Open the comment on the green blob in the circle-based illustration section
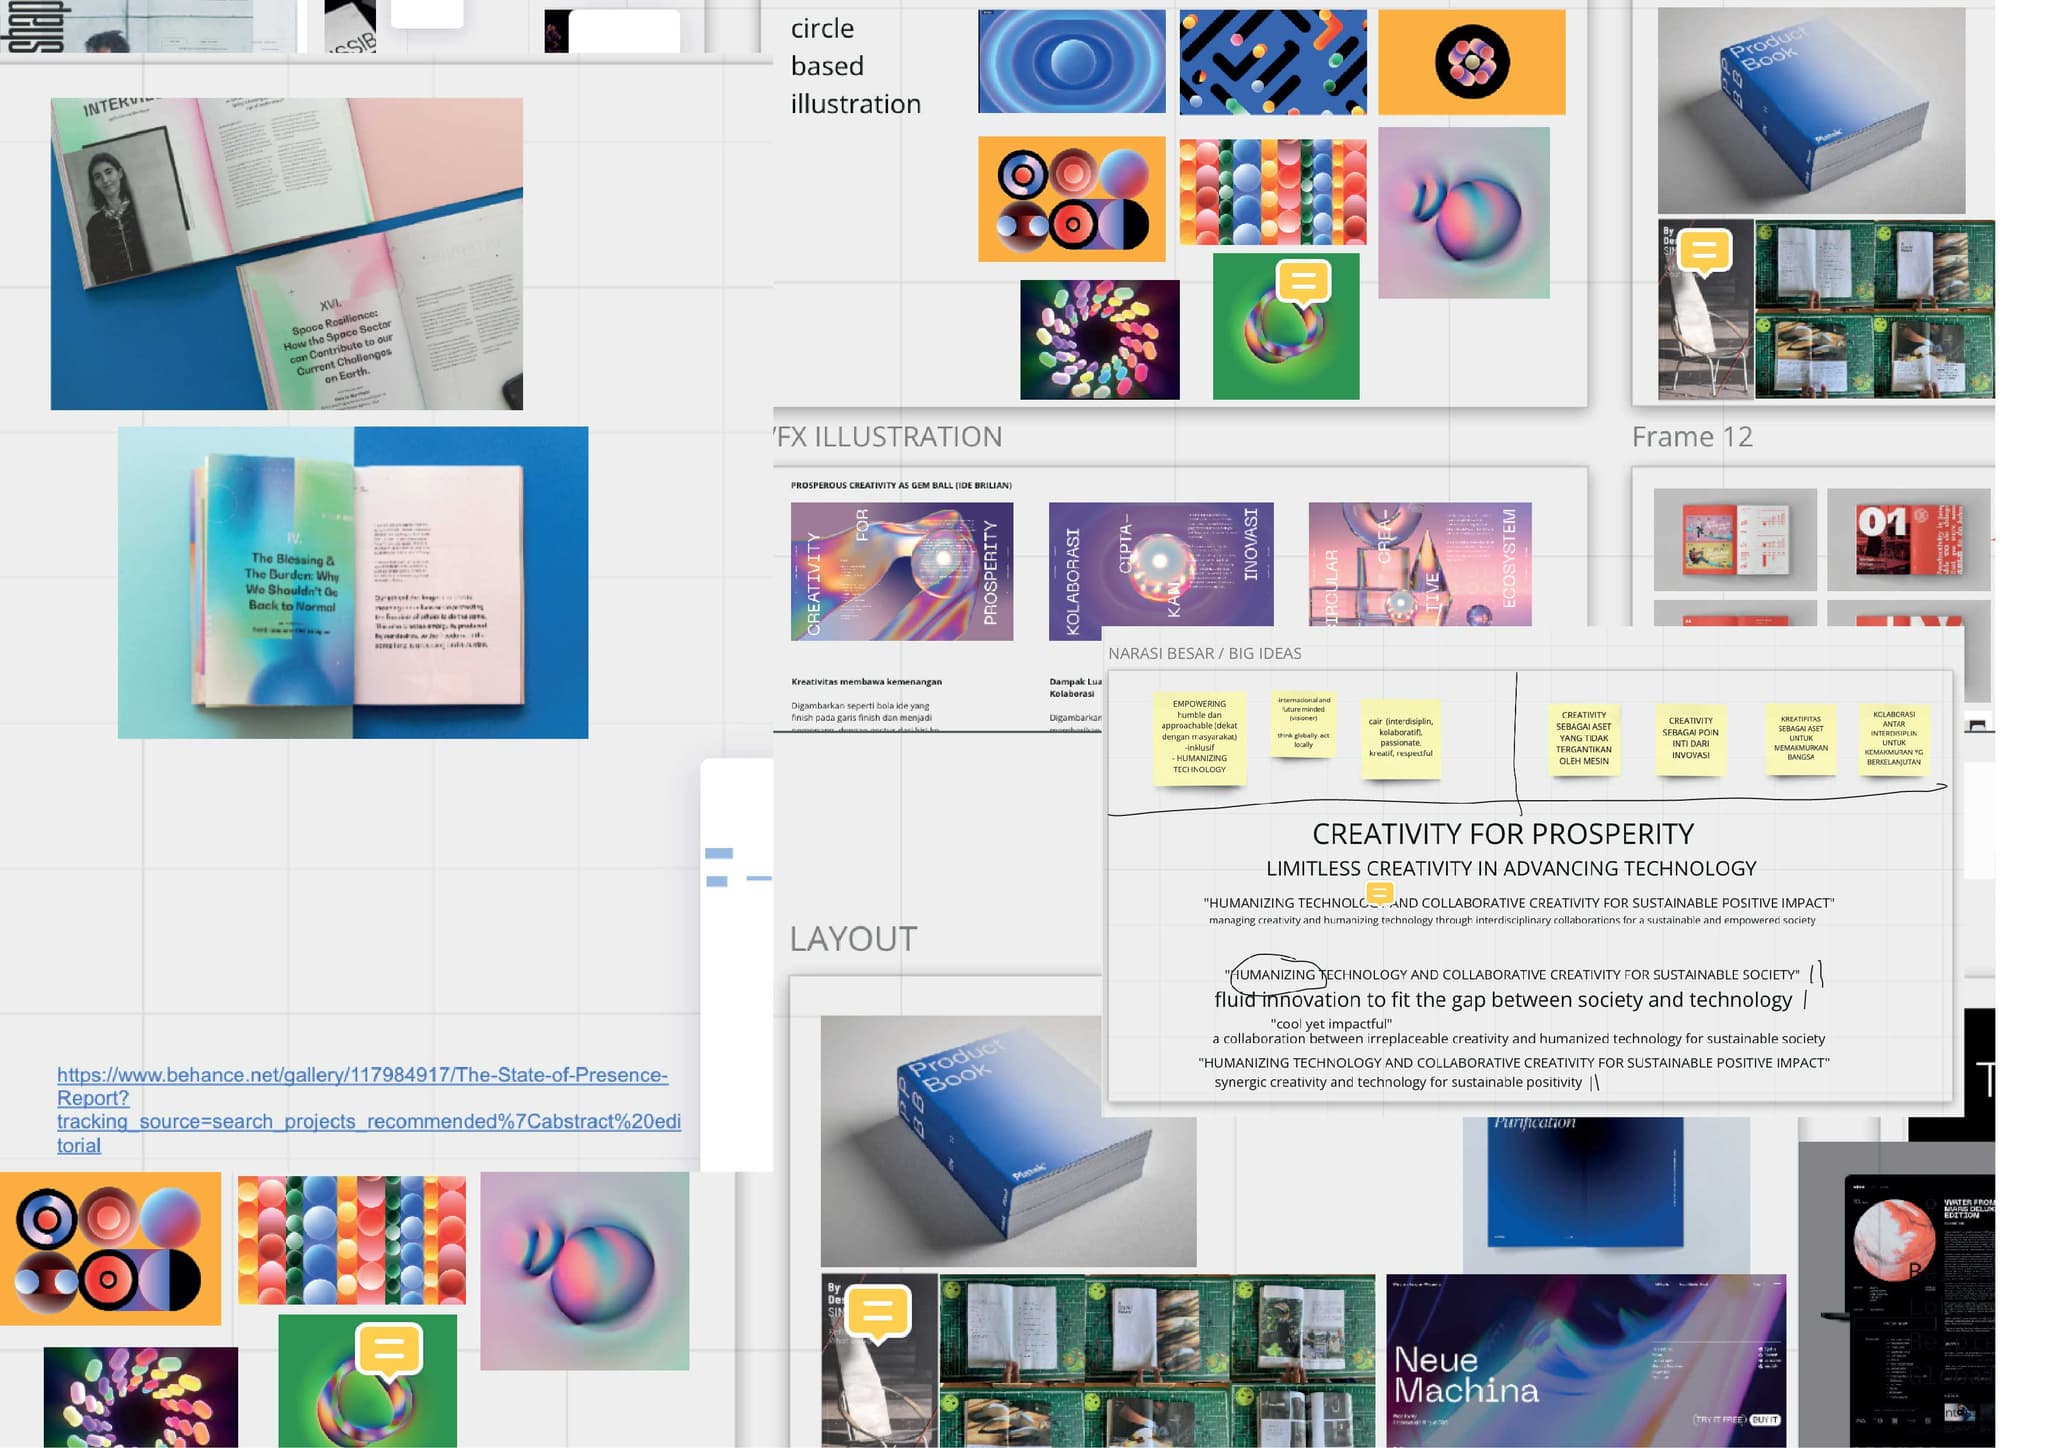 [x=1303, y=282]
